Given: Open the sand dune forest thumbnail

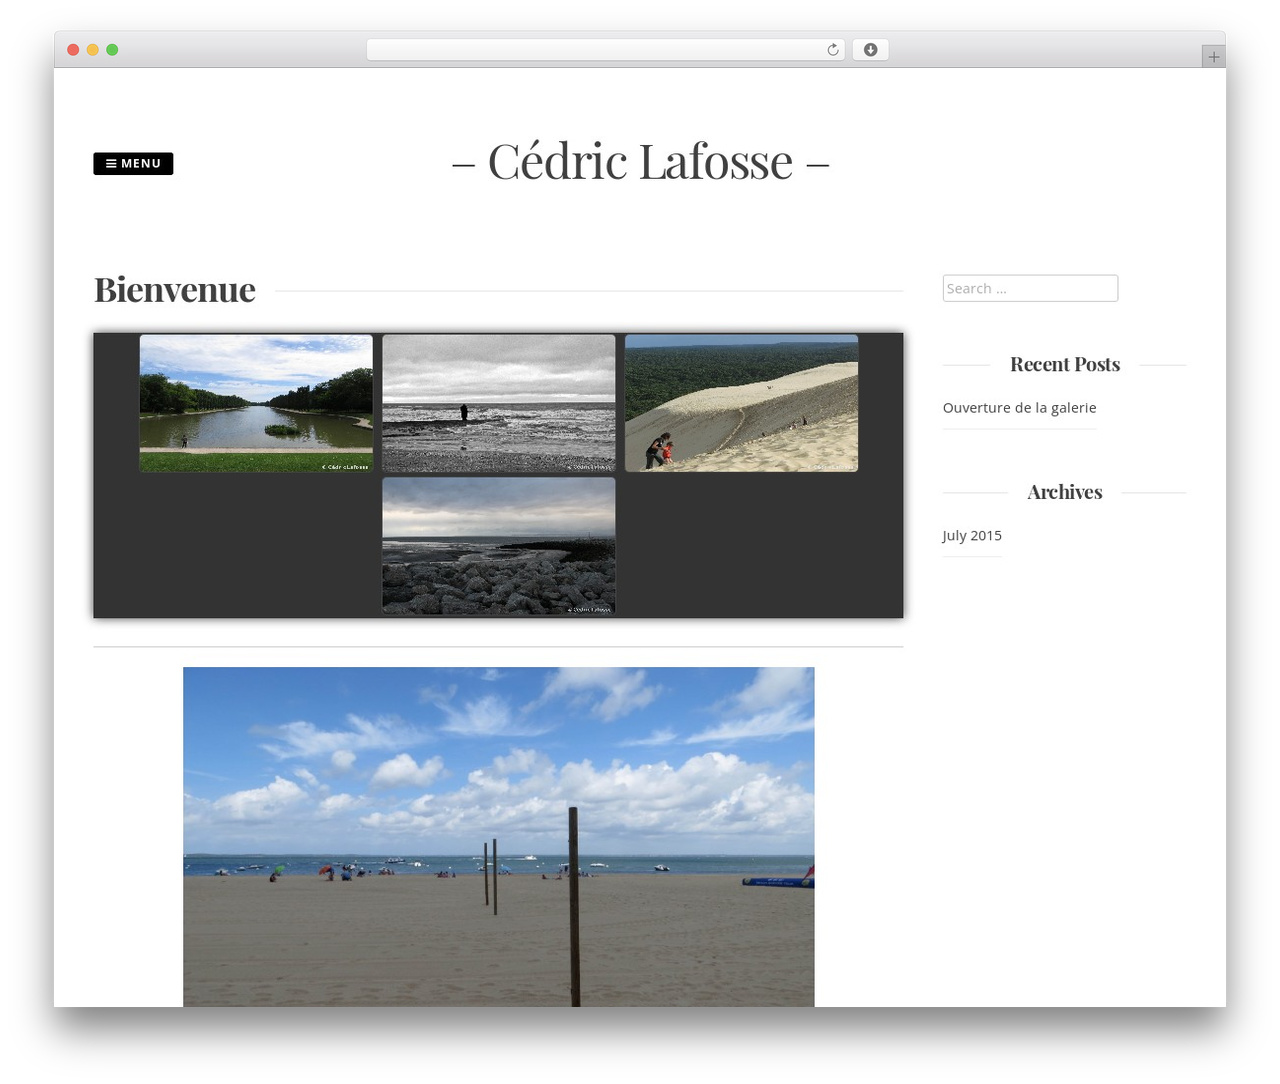Looking at the screenshot, I should tap(741, 403).
